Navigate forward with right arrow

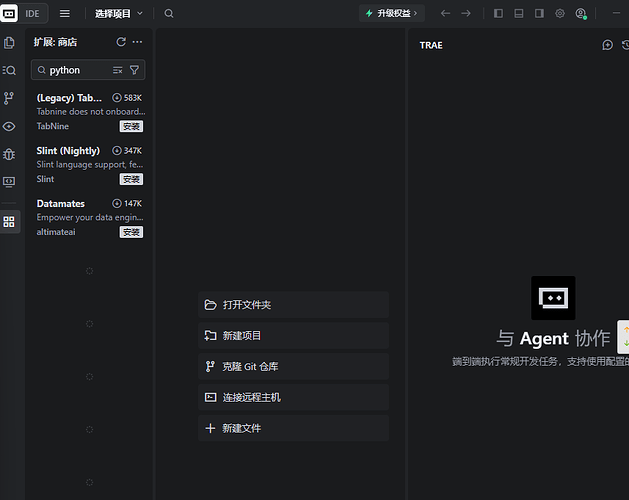pos(466,14)
